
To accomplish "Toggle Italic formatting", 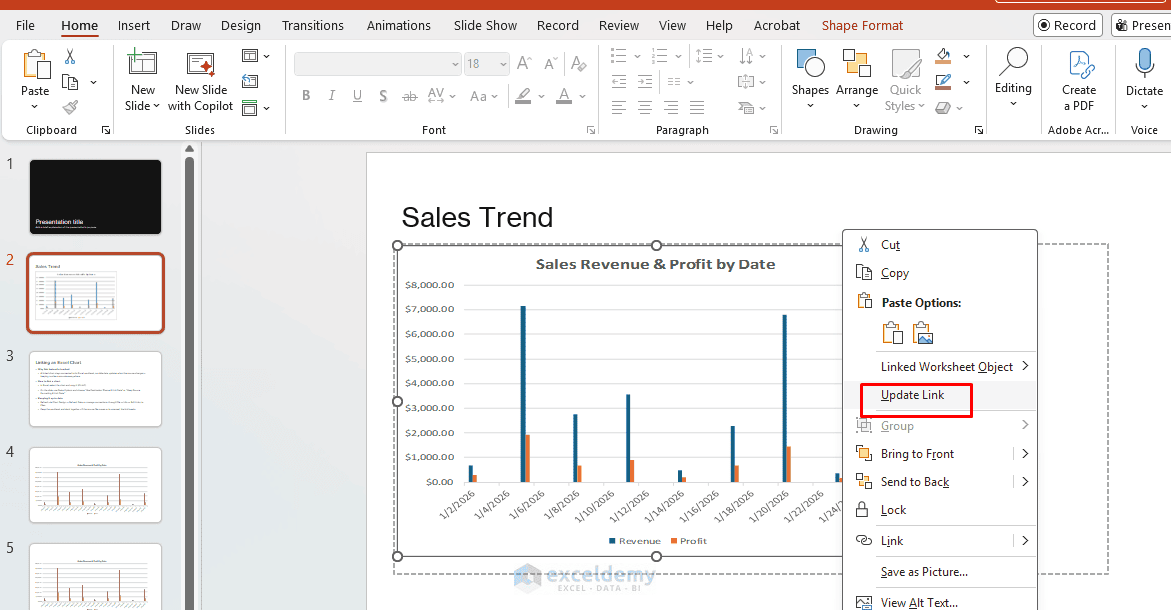I will tap(332, 96).
